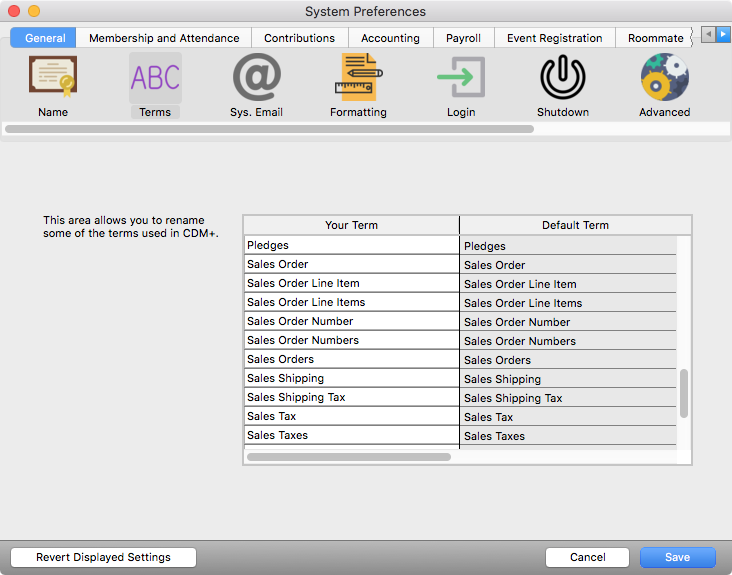Switch to Membership and Attendance tab

164,38
